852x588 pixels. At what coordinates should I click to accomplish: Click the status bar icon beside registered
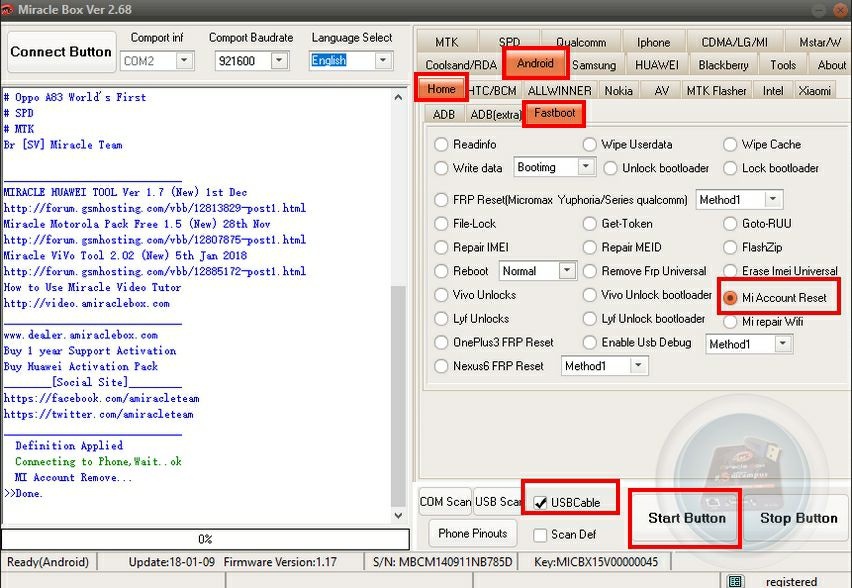(735, 581)
